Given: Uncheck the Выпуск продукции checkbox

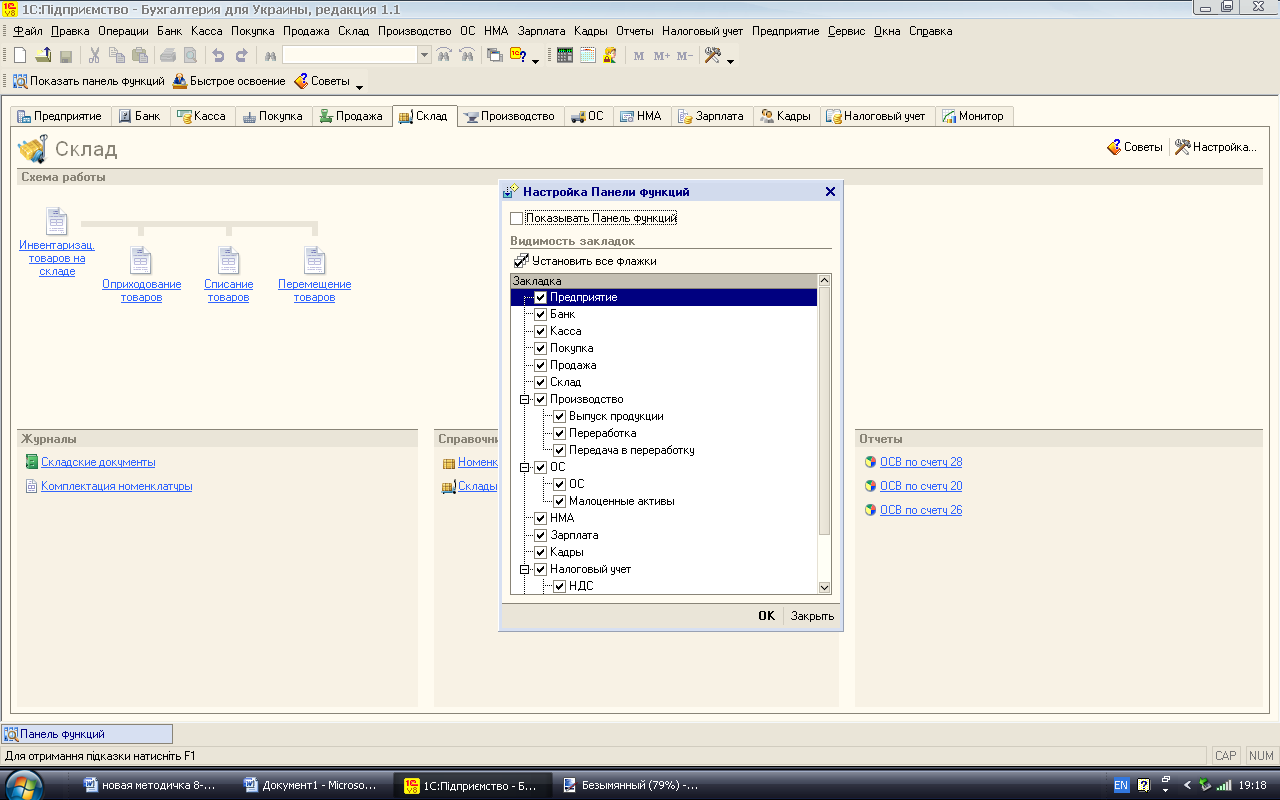Looking at the screenshot, I should [560, 416].
